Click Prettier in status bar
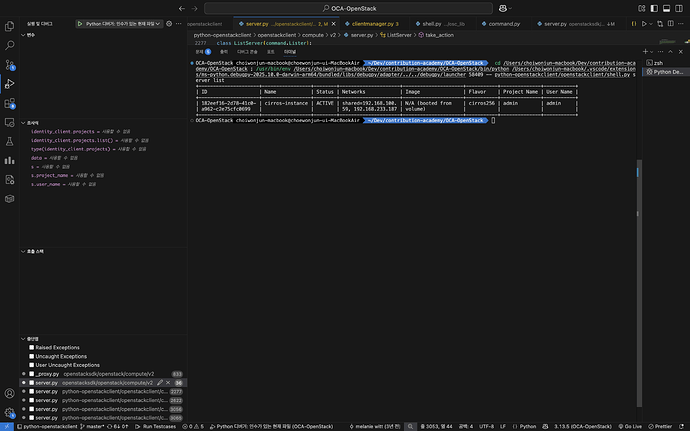This screenshot has width=690, height=431. [660, 426]
